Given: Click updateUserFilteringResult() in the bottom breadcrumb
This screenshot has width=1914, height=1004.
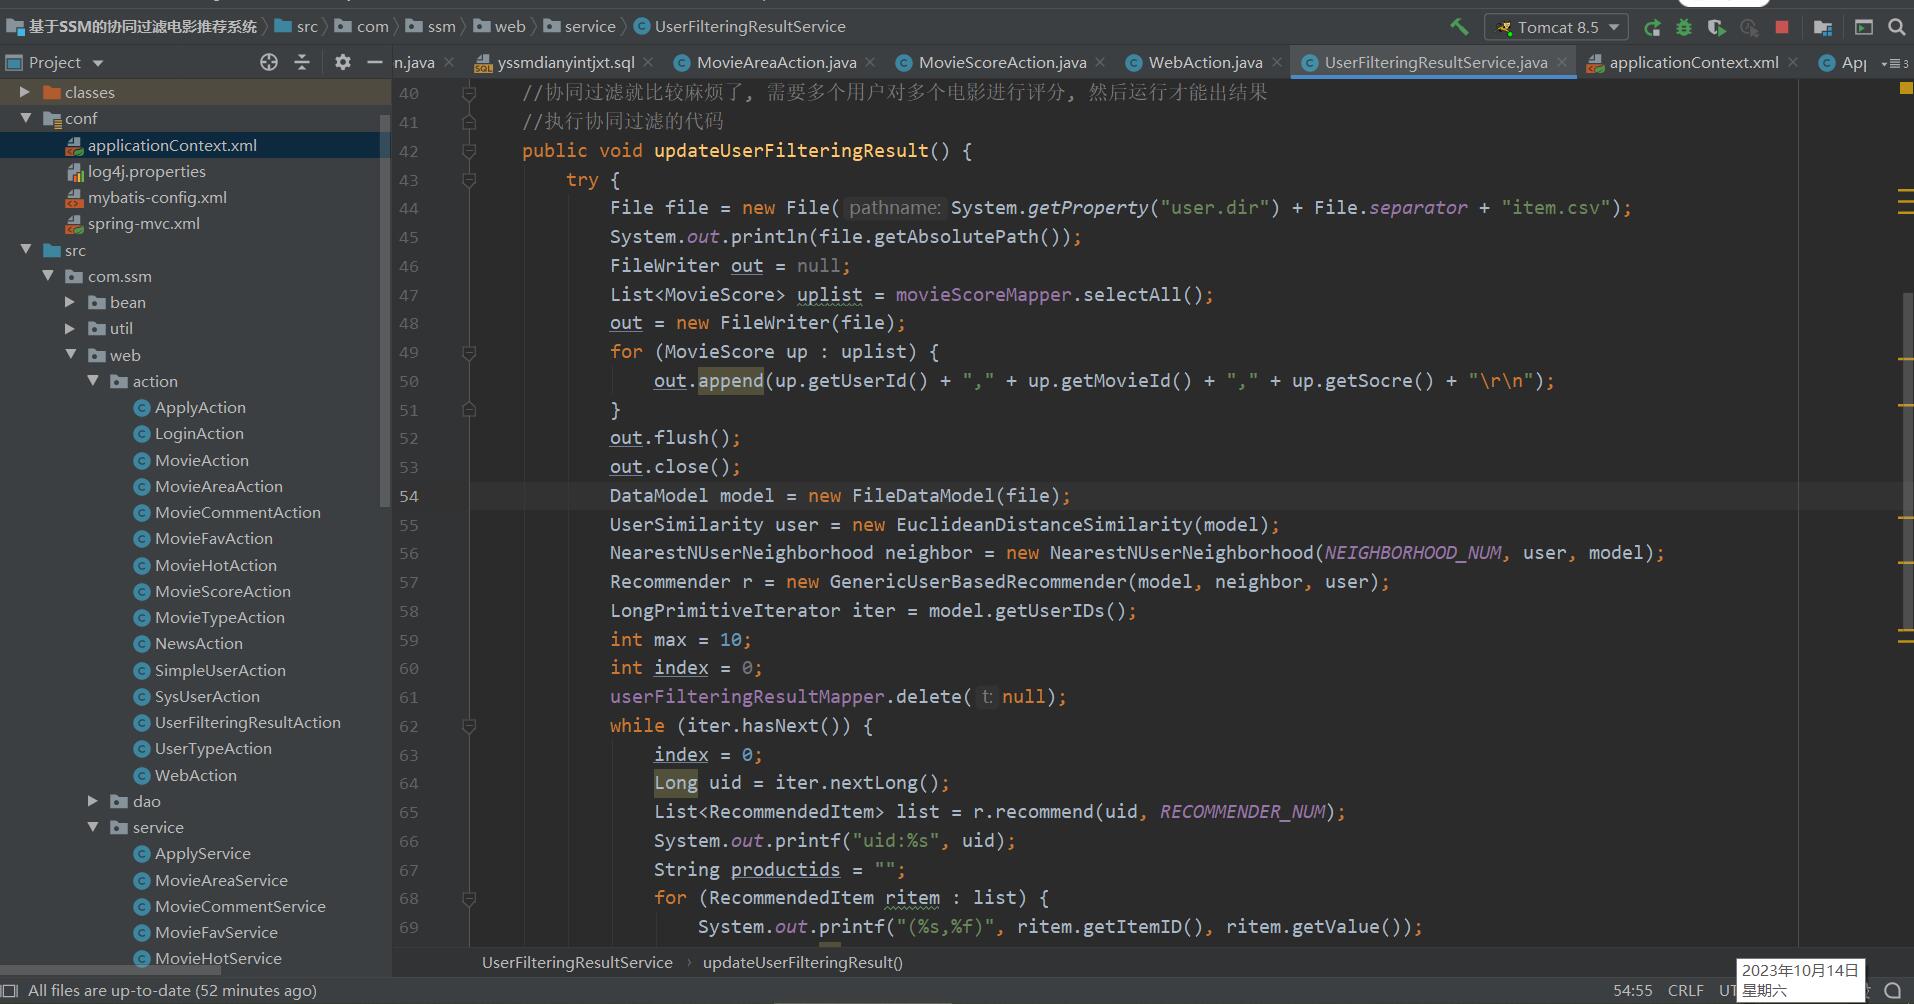Looking at the screenshot, I should point(803,962).
